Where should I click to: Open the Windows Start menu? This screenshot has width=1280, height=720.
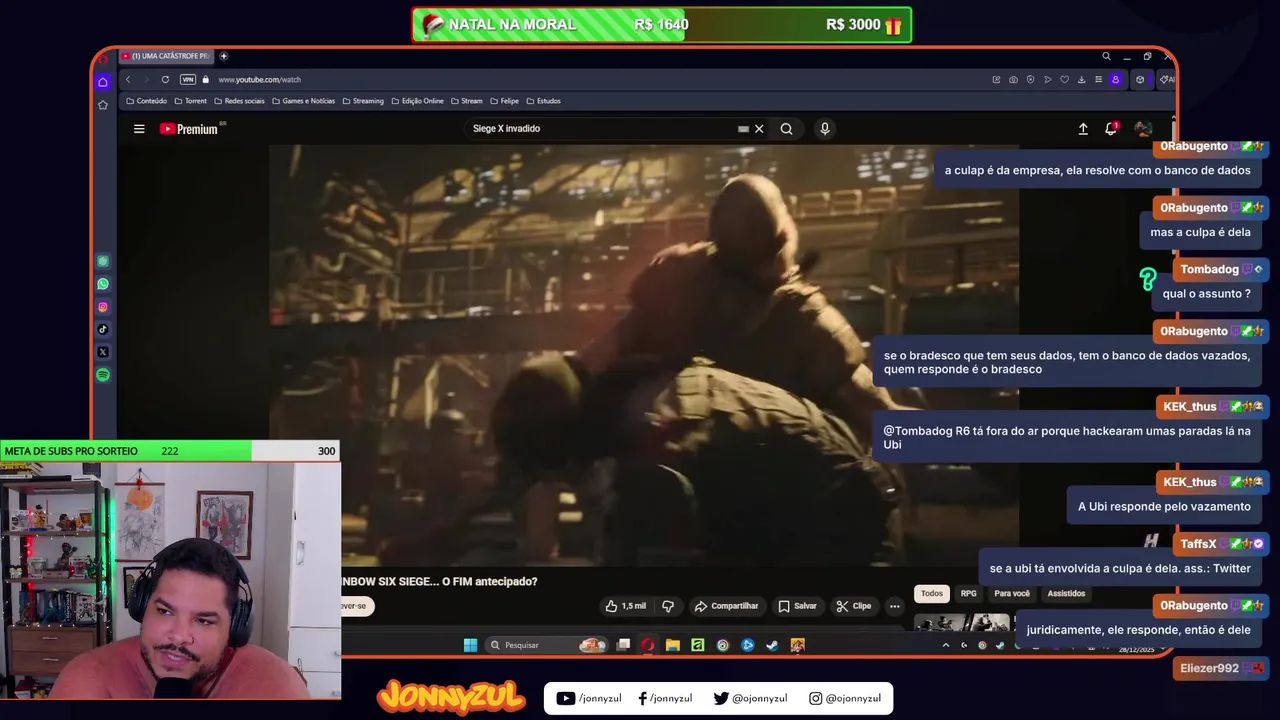click(x=470, y=645)
